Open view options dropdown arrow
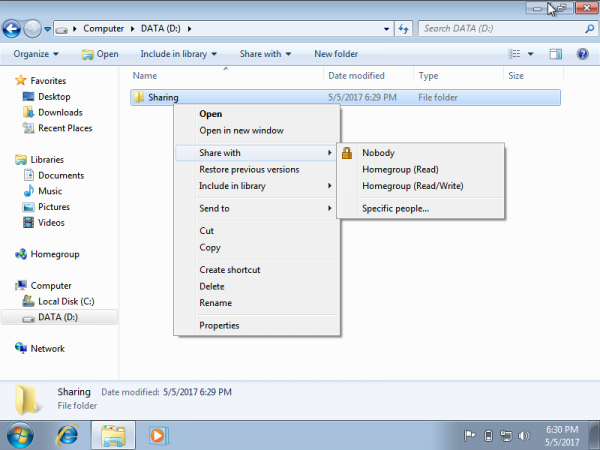 (x=531, y=54)
